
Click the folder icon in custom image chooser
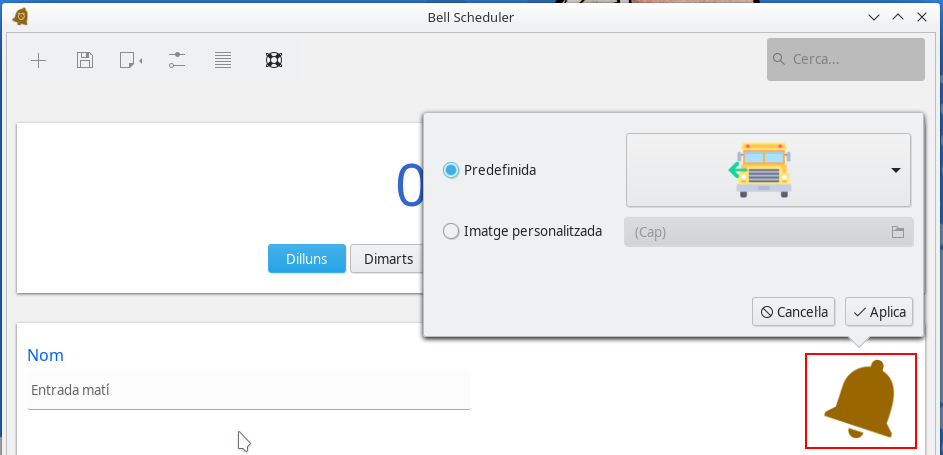tap(898, 232)
